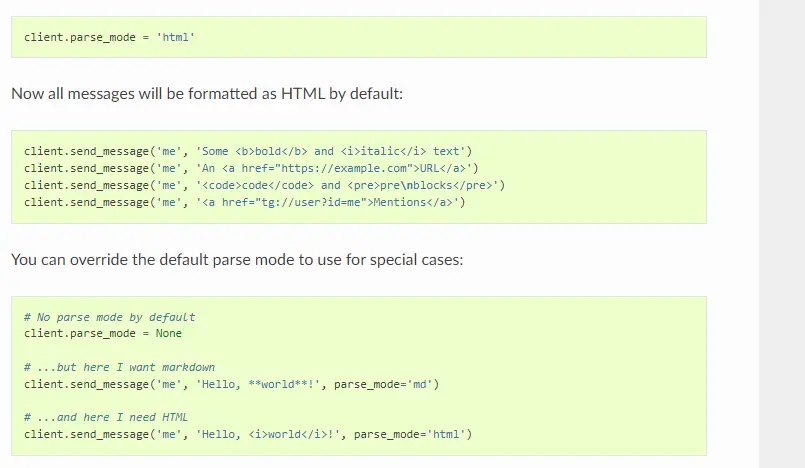Click the 'Hello, <i>world</i>!' string
The width and height of the screenshot is (805, 468).
(271, 434)
